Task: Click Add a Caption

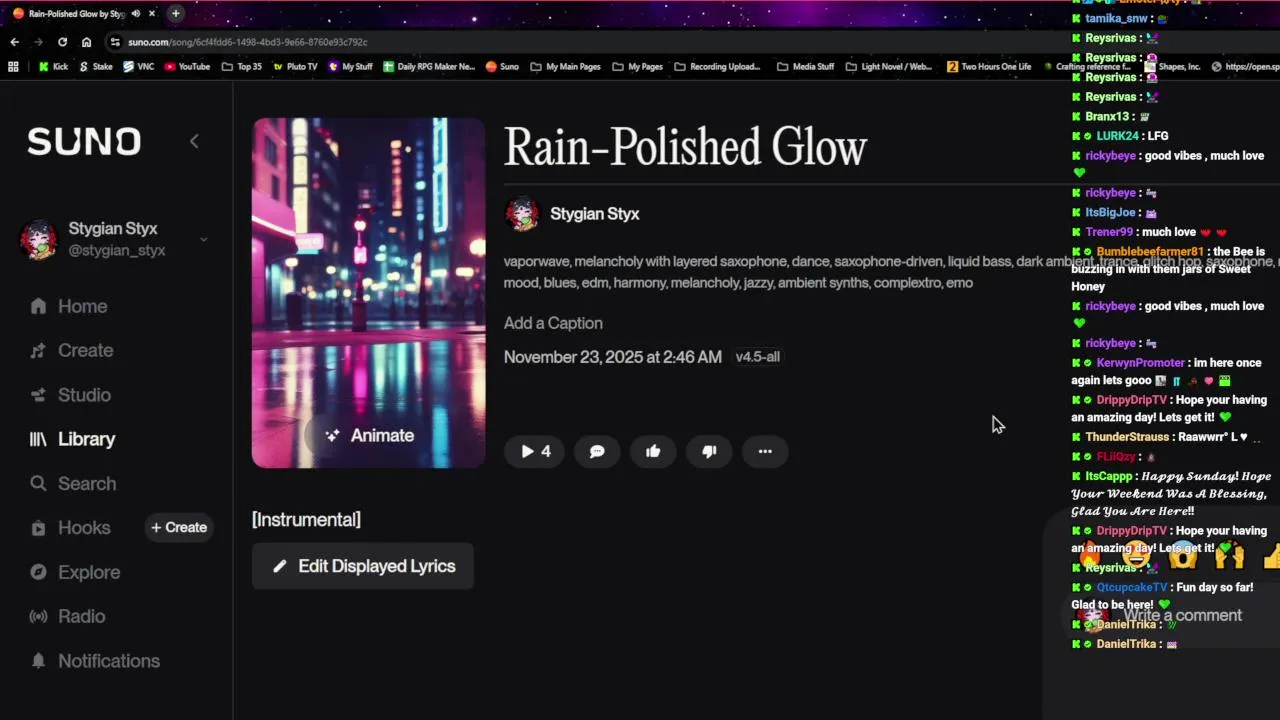Action: point(553,324)
